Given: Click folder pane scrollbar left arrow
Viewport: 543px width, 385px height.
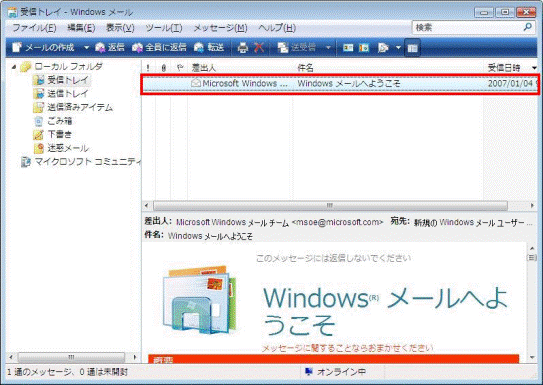Looking at the screenshot, I should [x=11, y=357].
